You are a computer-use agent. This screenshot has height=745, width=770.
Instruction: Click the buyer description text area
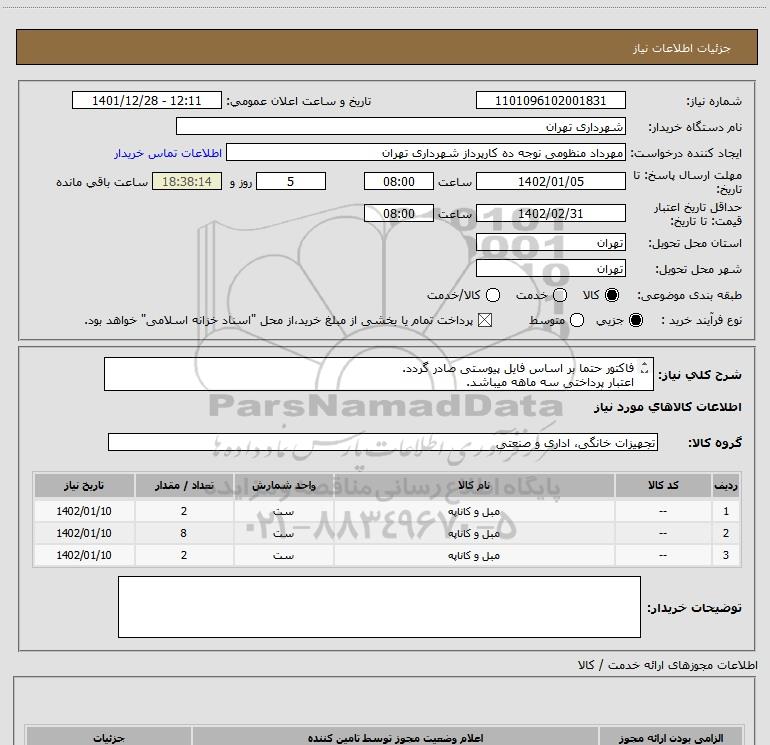point(379,607)
